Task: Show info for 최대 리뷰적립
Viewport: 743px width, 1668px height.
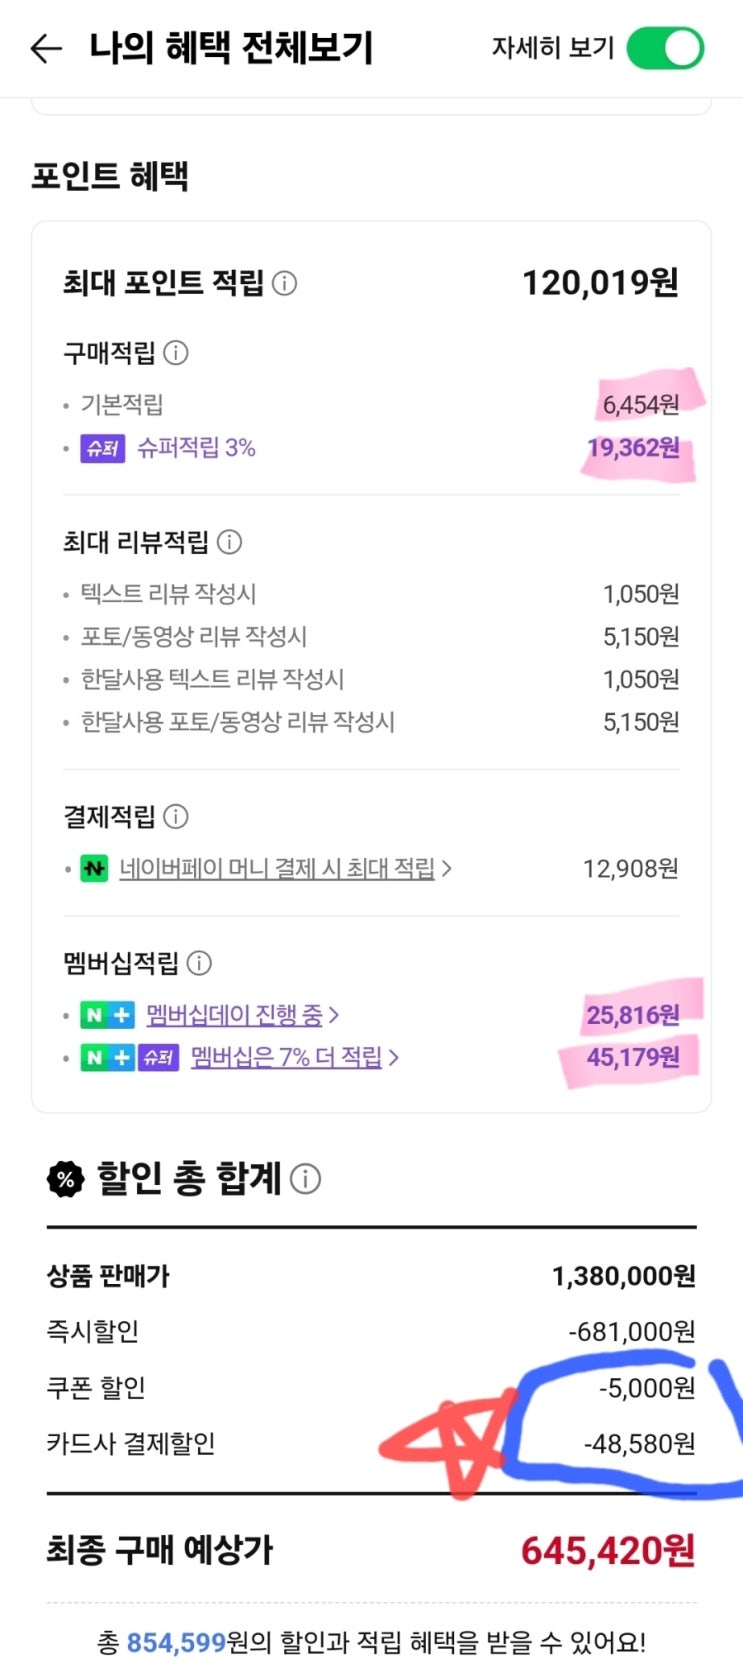Action: point(230,542)
